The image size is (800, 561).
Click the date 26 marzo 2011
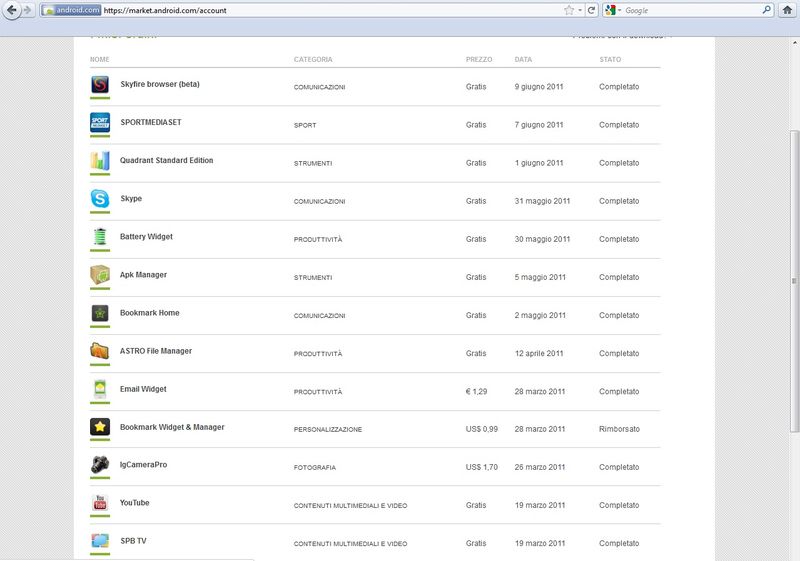(539, 467)
